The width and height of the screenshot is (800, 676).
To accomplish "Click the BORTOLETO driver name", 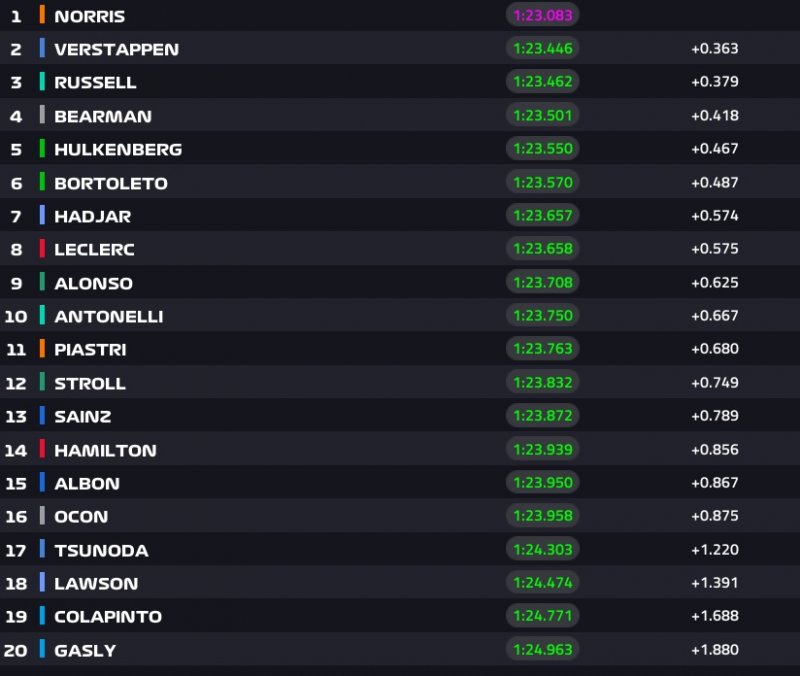I will [110, 183].
